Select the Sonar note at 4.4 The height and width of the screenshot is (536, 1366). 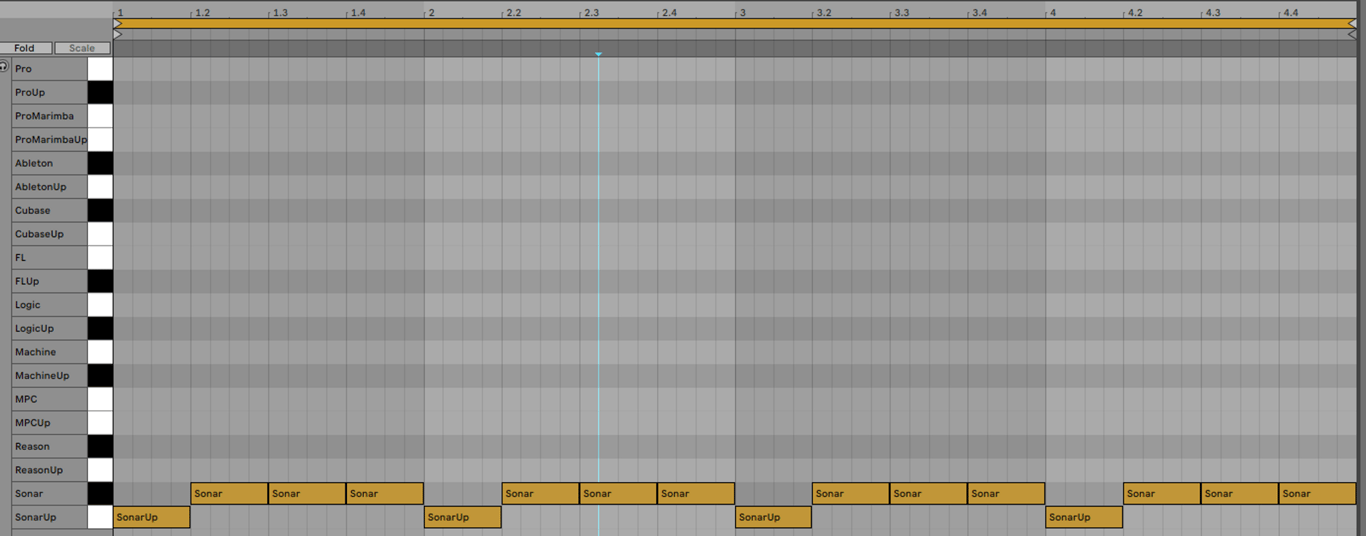tap(1318, 493)
